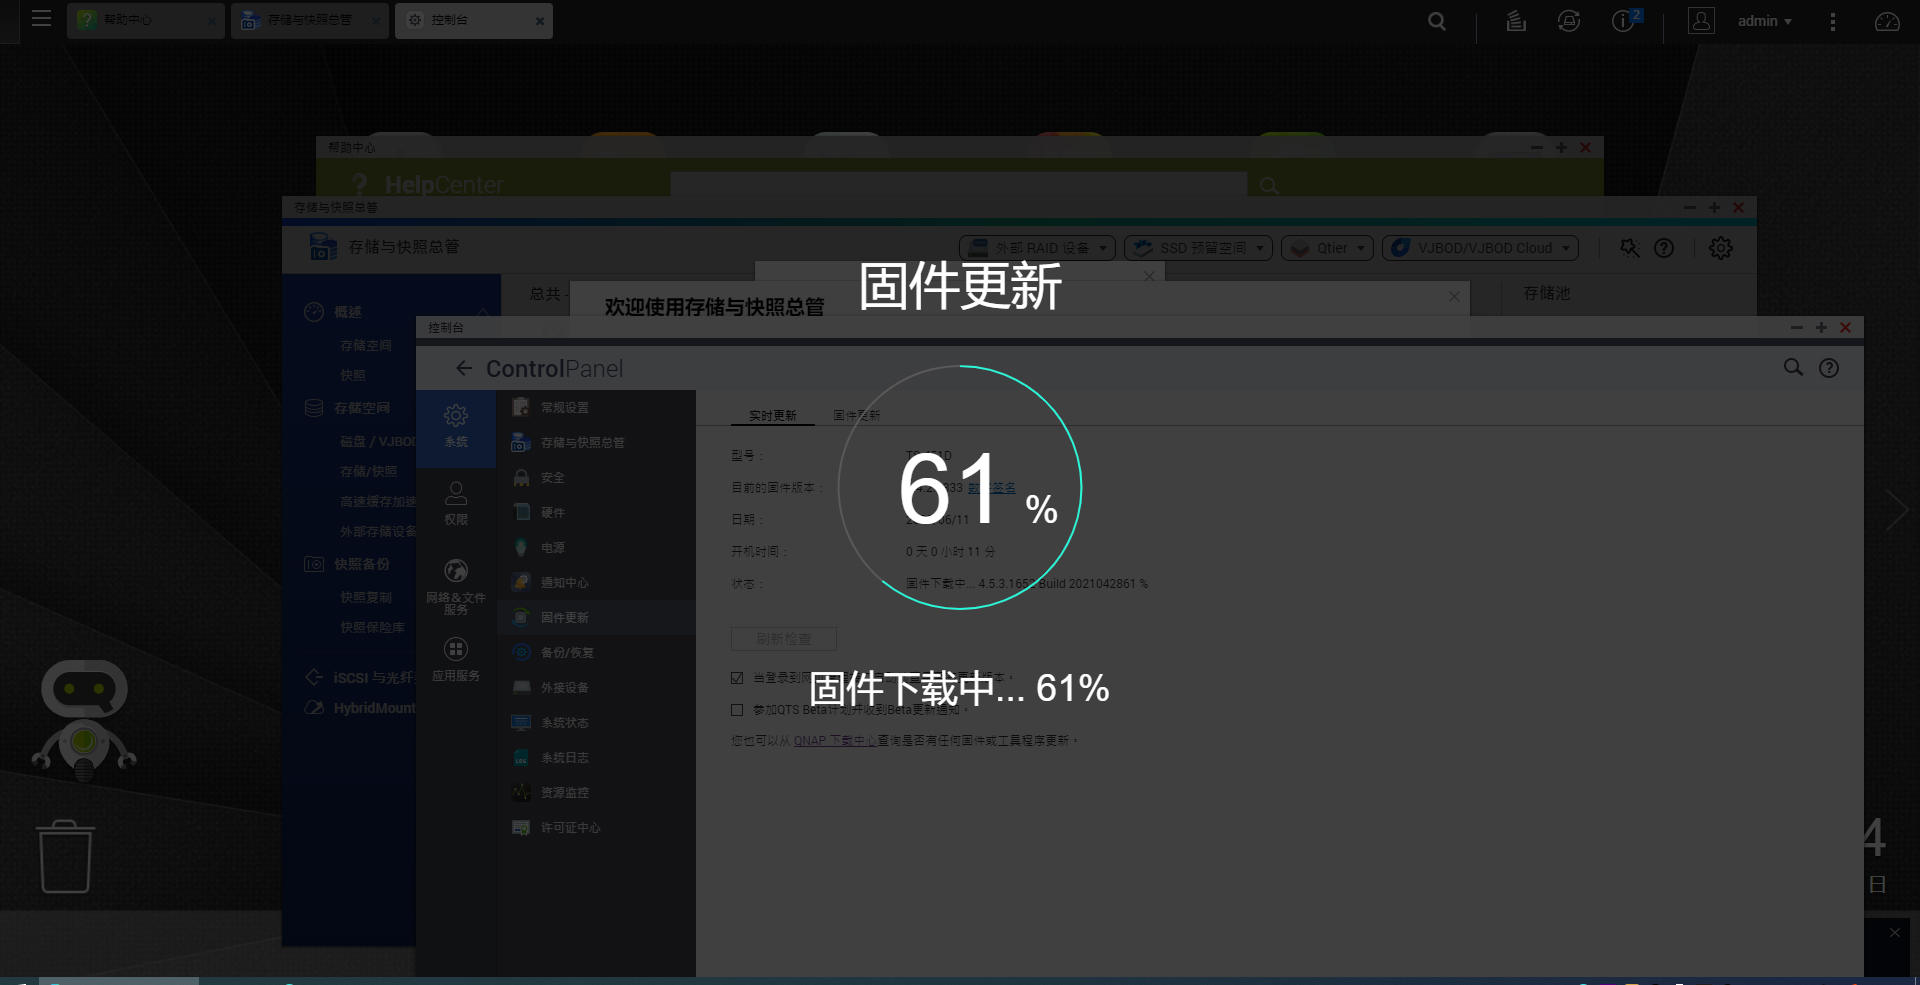The height and width of the screenshot is (985, 1920).
Task: Open the external RAID device dropdown
Action: pos(1037,247)
